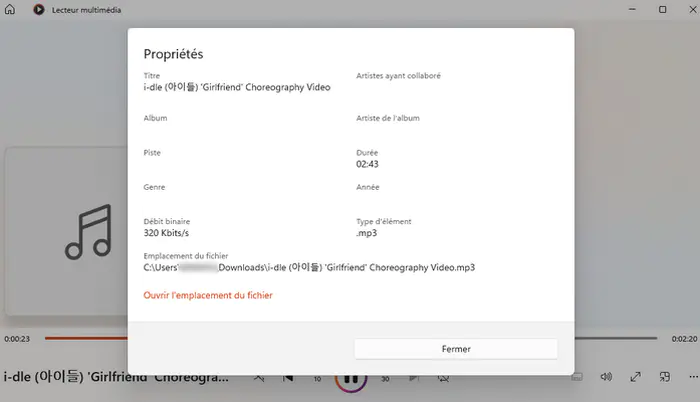
Task: Toggle shuffle playback
Action: tap(258, 378)
